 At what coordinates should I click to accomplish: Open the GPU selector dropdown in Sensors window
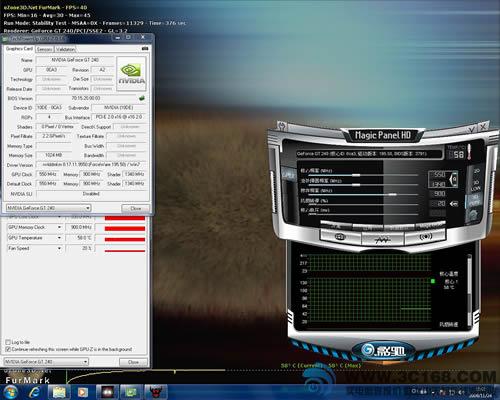pos(46,361)
